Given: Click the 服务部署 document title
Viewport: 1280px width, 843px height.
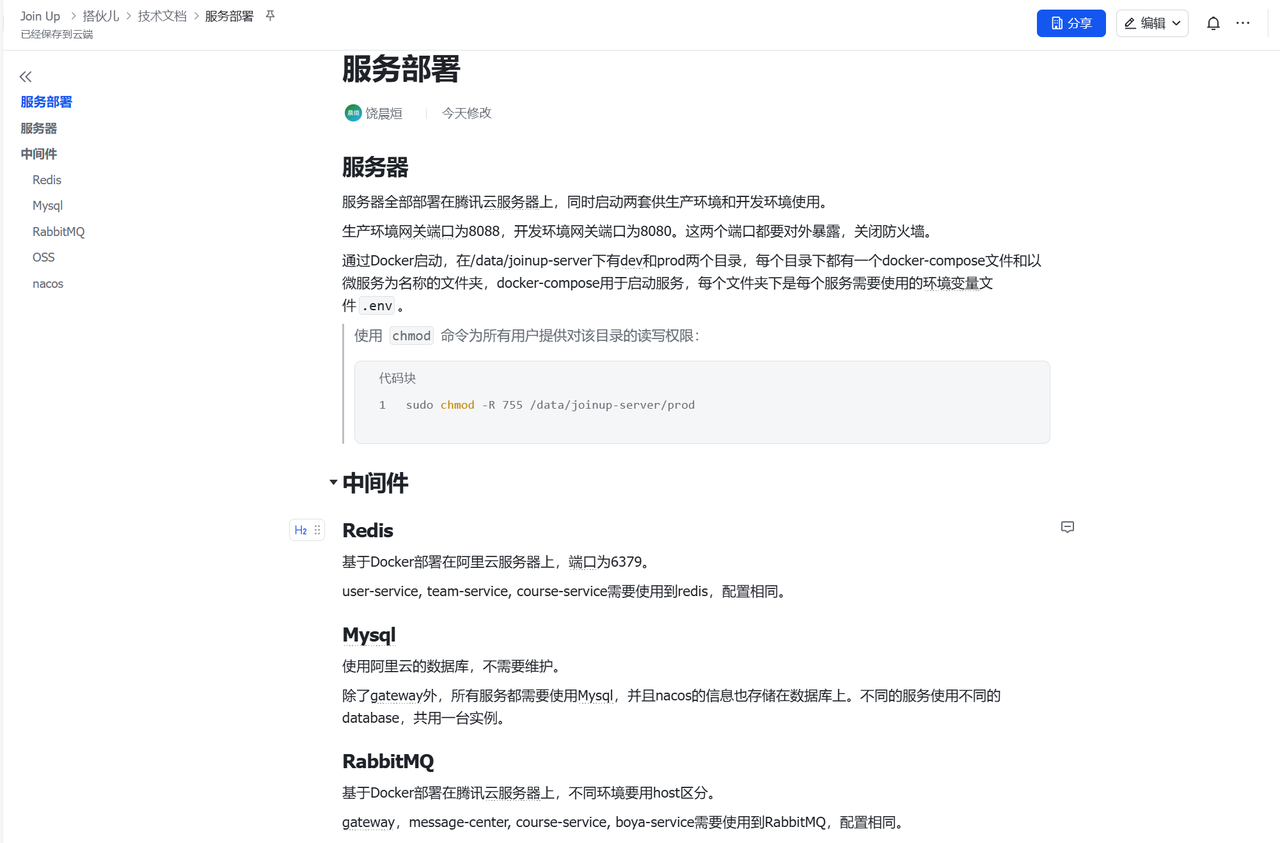Looking at the screenshot, I should 401,69.
